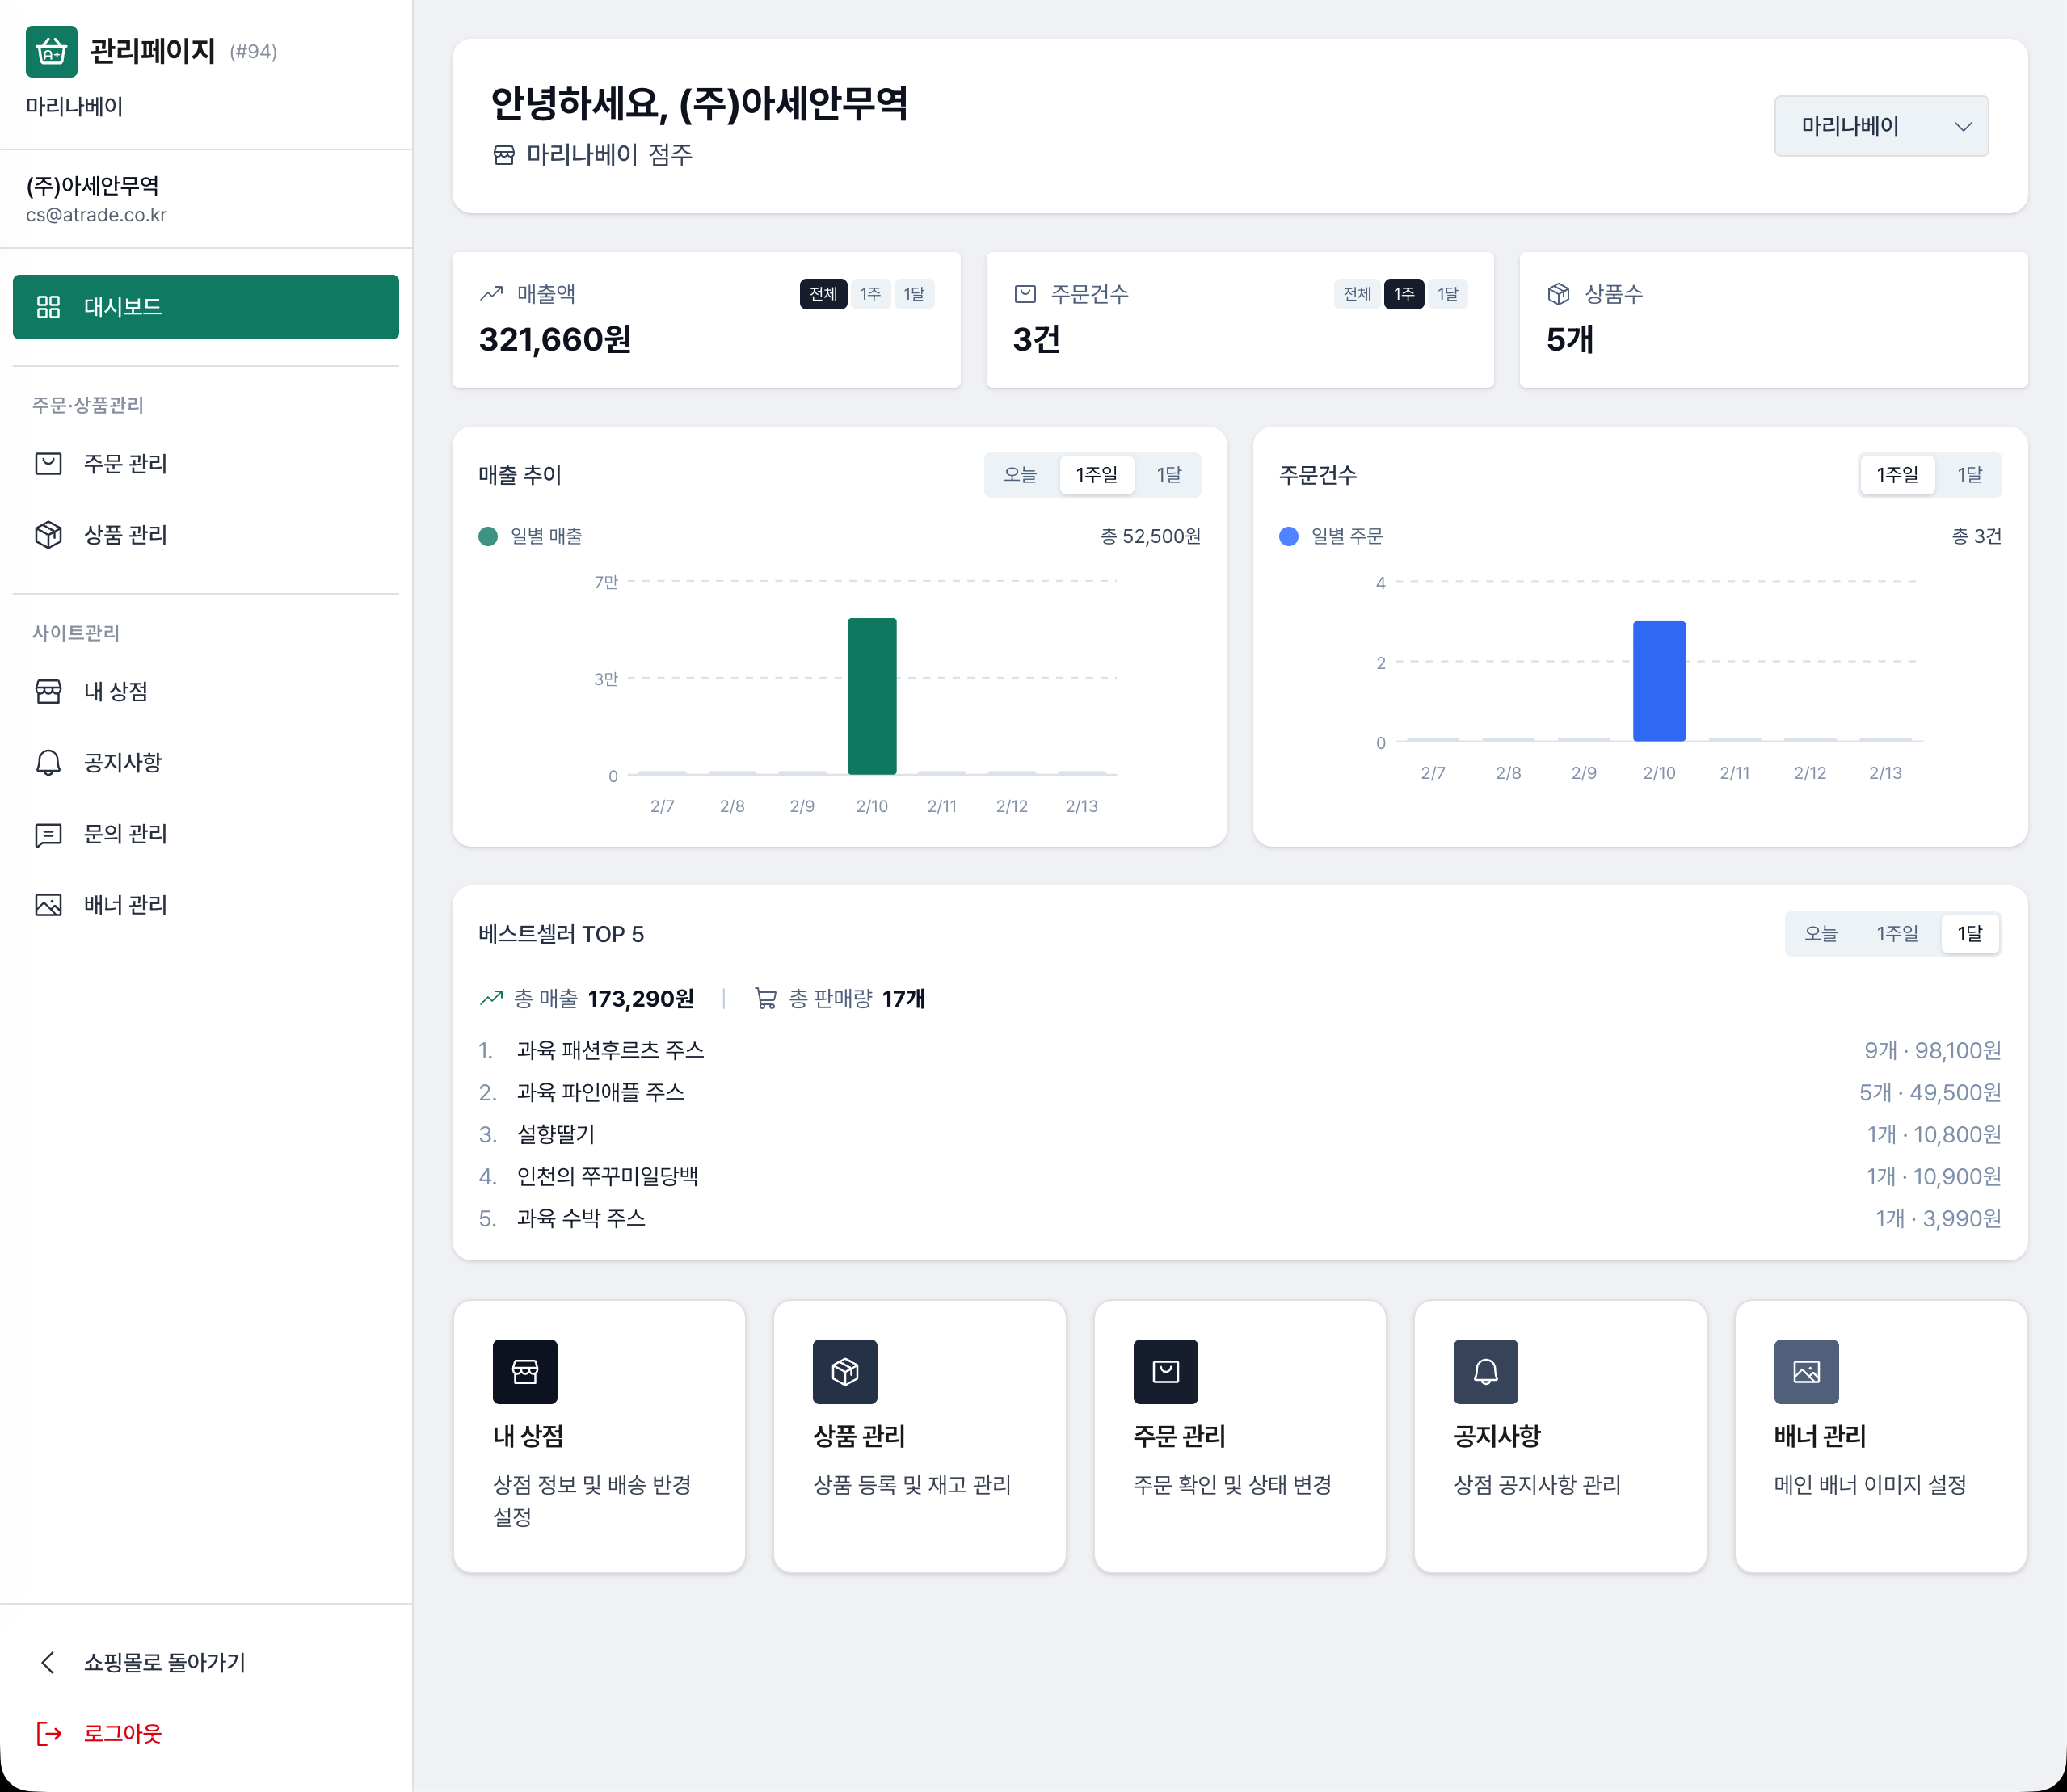Open 문의 관리 from sidebar

click(x=206, y=835)
